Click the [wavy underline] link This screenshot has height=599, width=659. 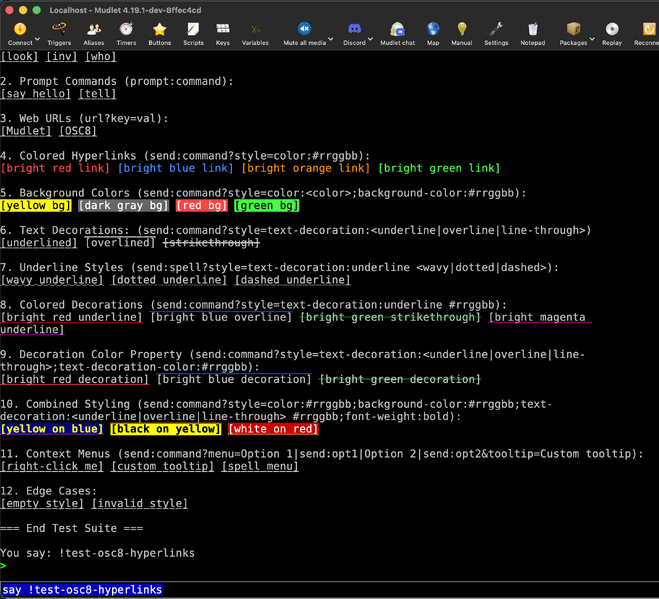[x=52, y=280]
